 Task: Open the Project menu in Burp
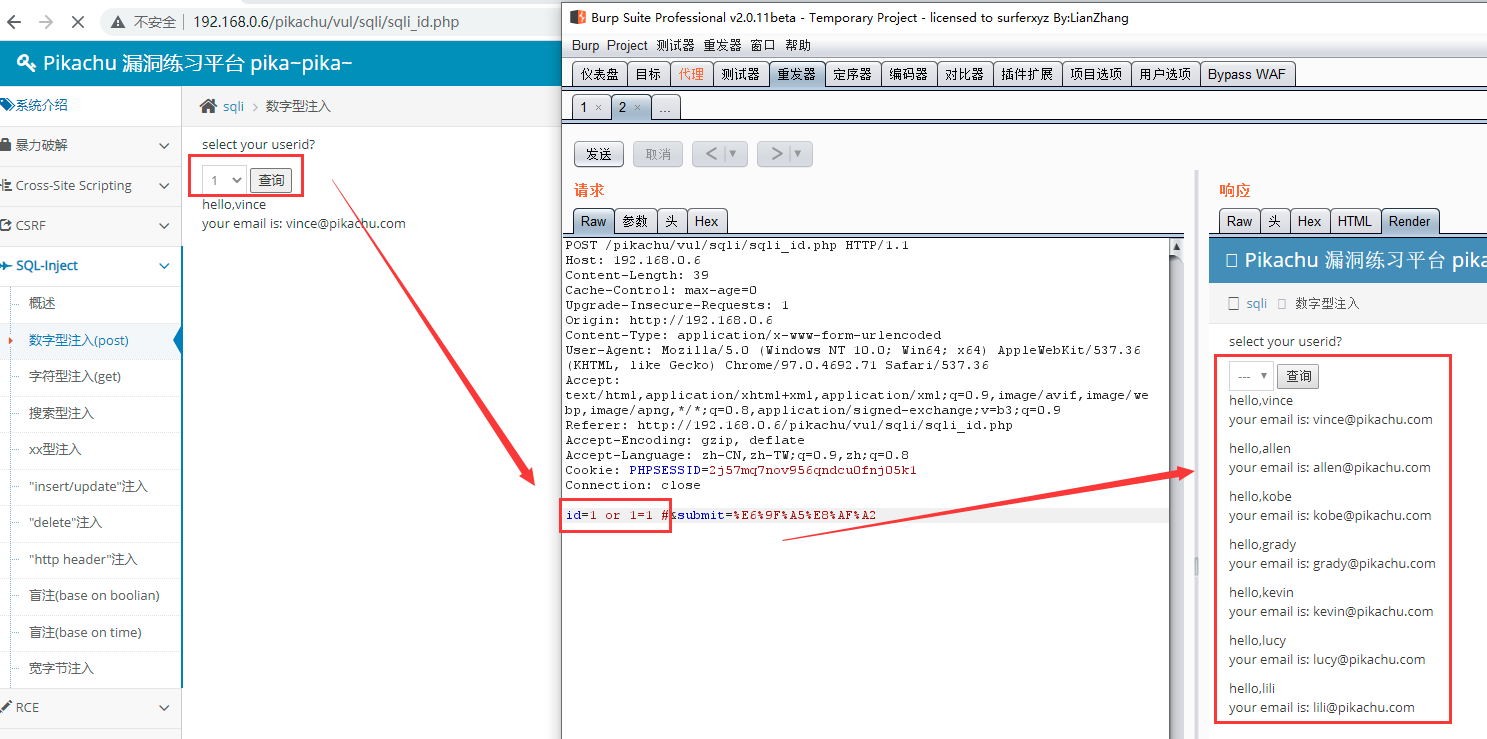pos(627,45)
